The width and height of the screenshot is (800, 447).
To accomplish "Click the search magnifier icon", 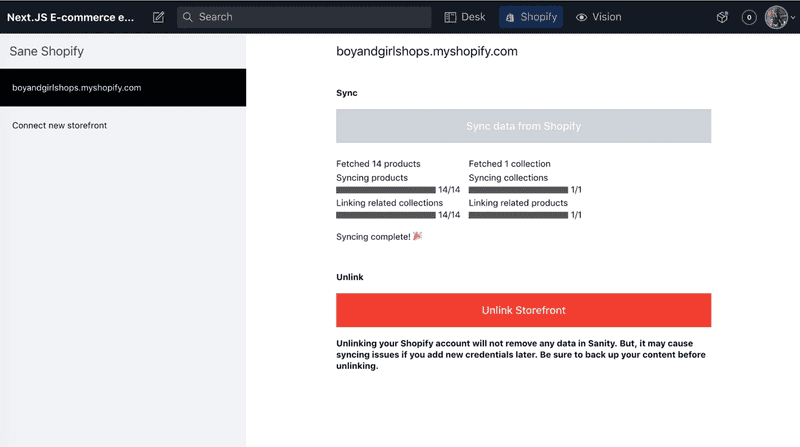I will [x=188, y=17].
